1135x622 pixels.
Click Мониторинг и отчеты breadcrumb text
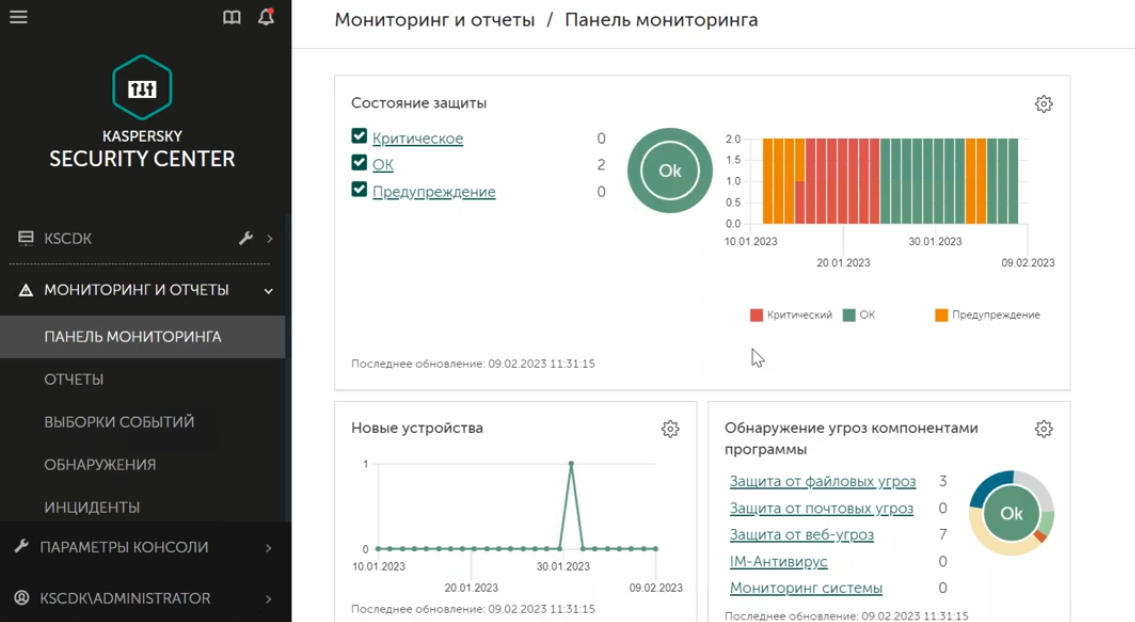click(434, 20)
